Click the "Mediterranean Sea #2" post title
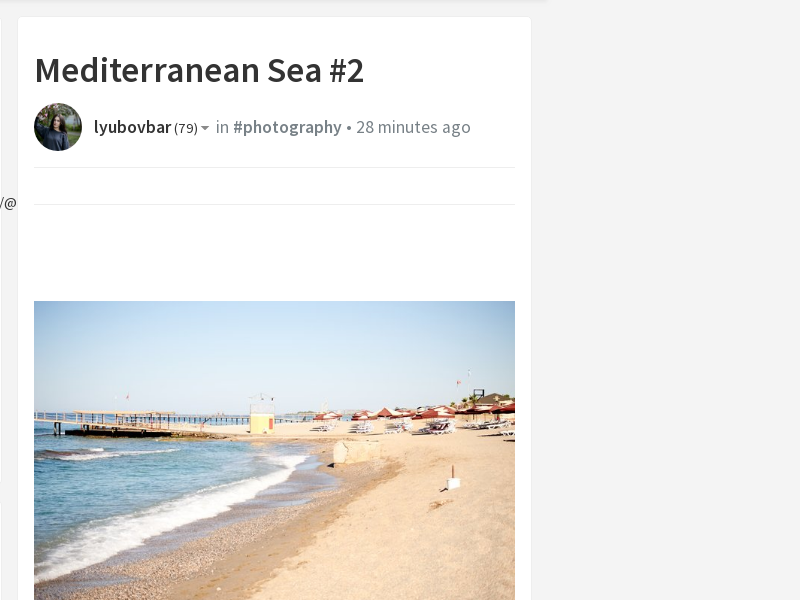This screenshot has width=800, height=600. coord(199,70)
